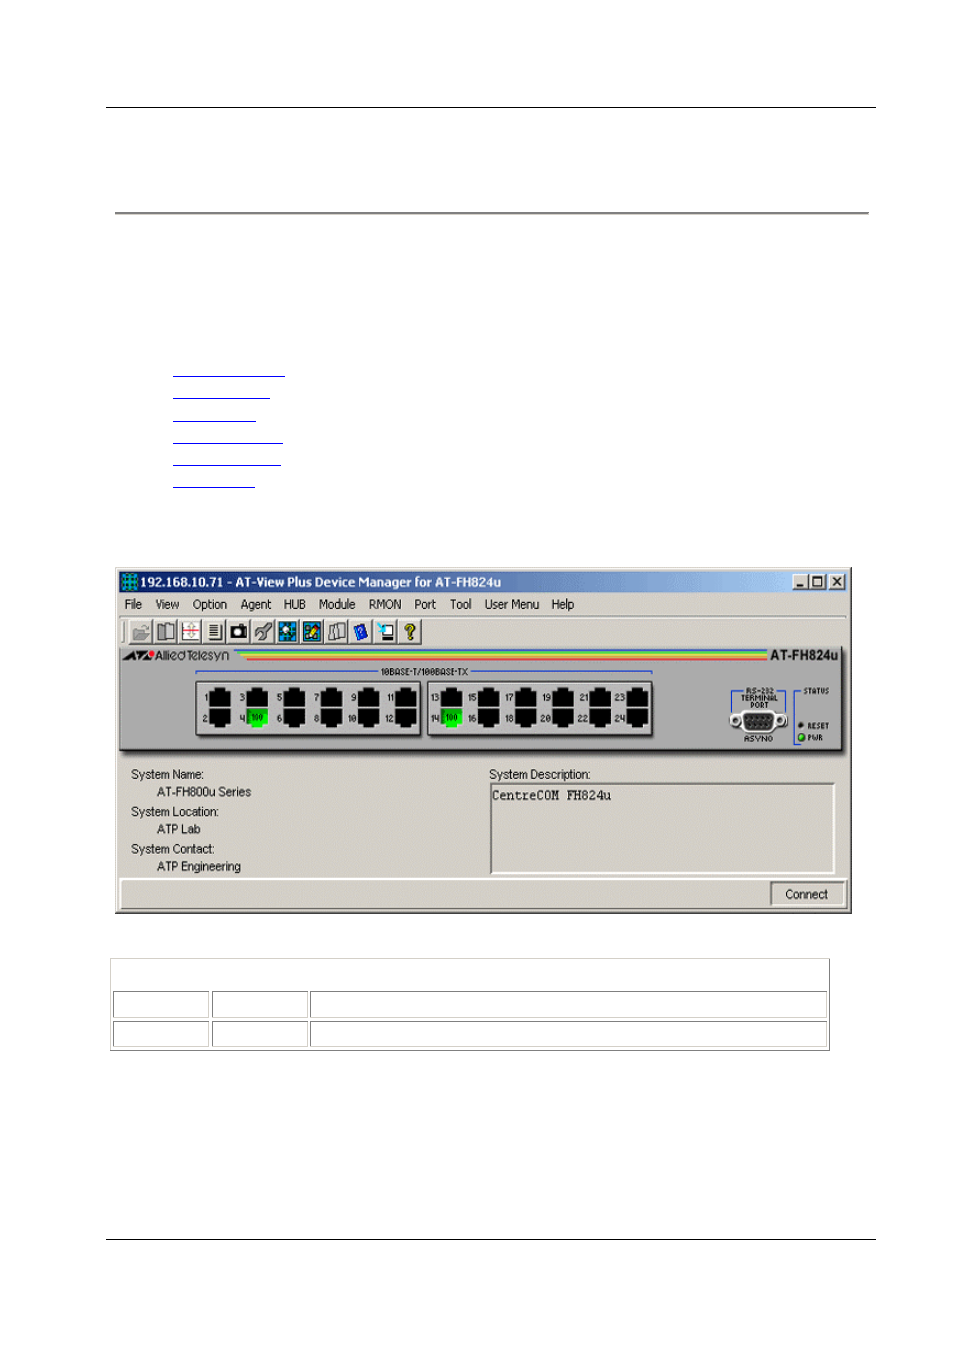Click the Connect button
This screenshot has height=1350, width=954.
coord(807,894)
